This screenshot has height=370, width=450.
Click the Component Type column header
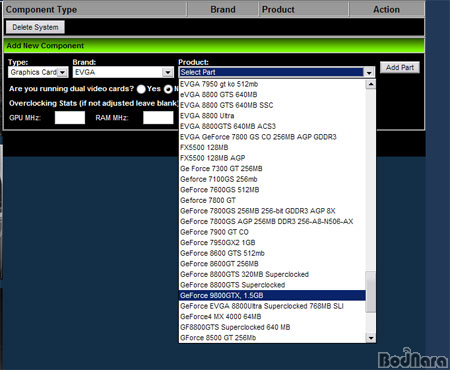pyautogui.click(x=95, y=10)
